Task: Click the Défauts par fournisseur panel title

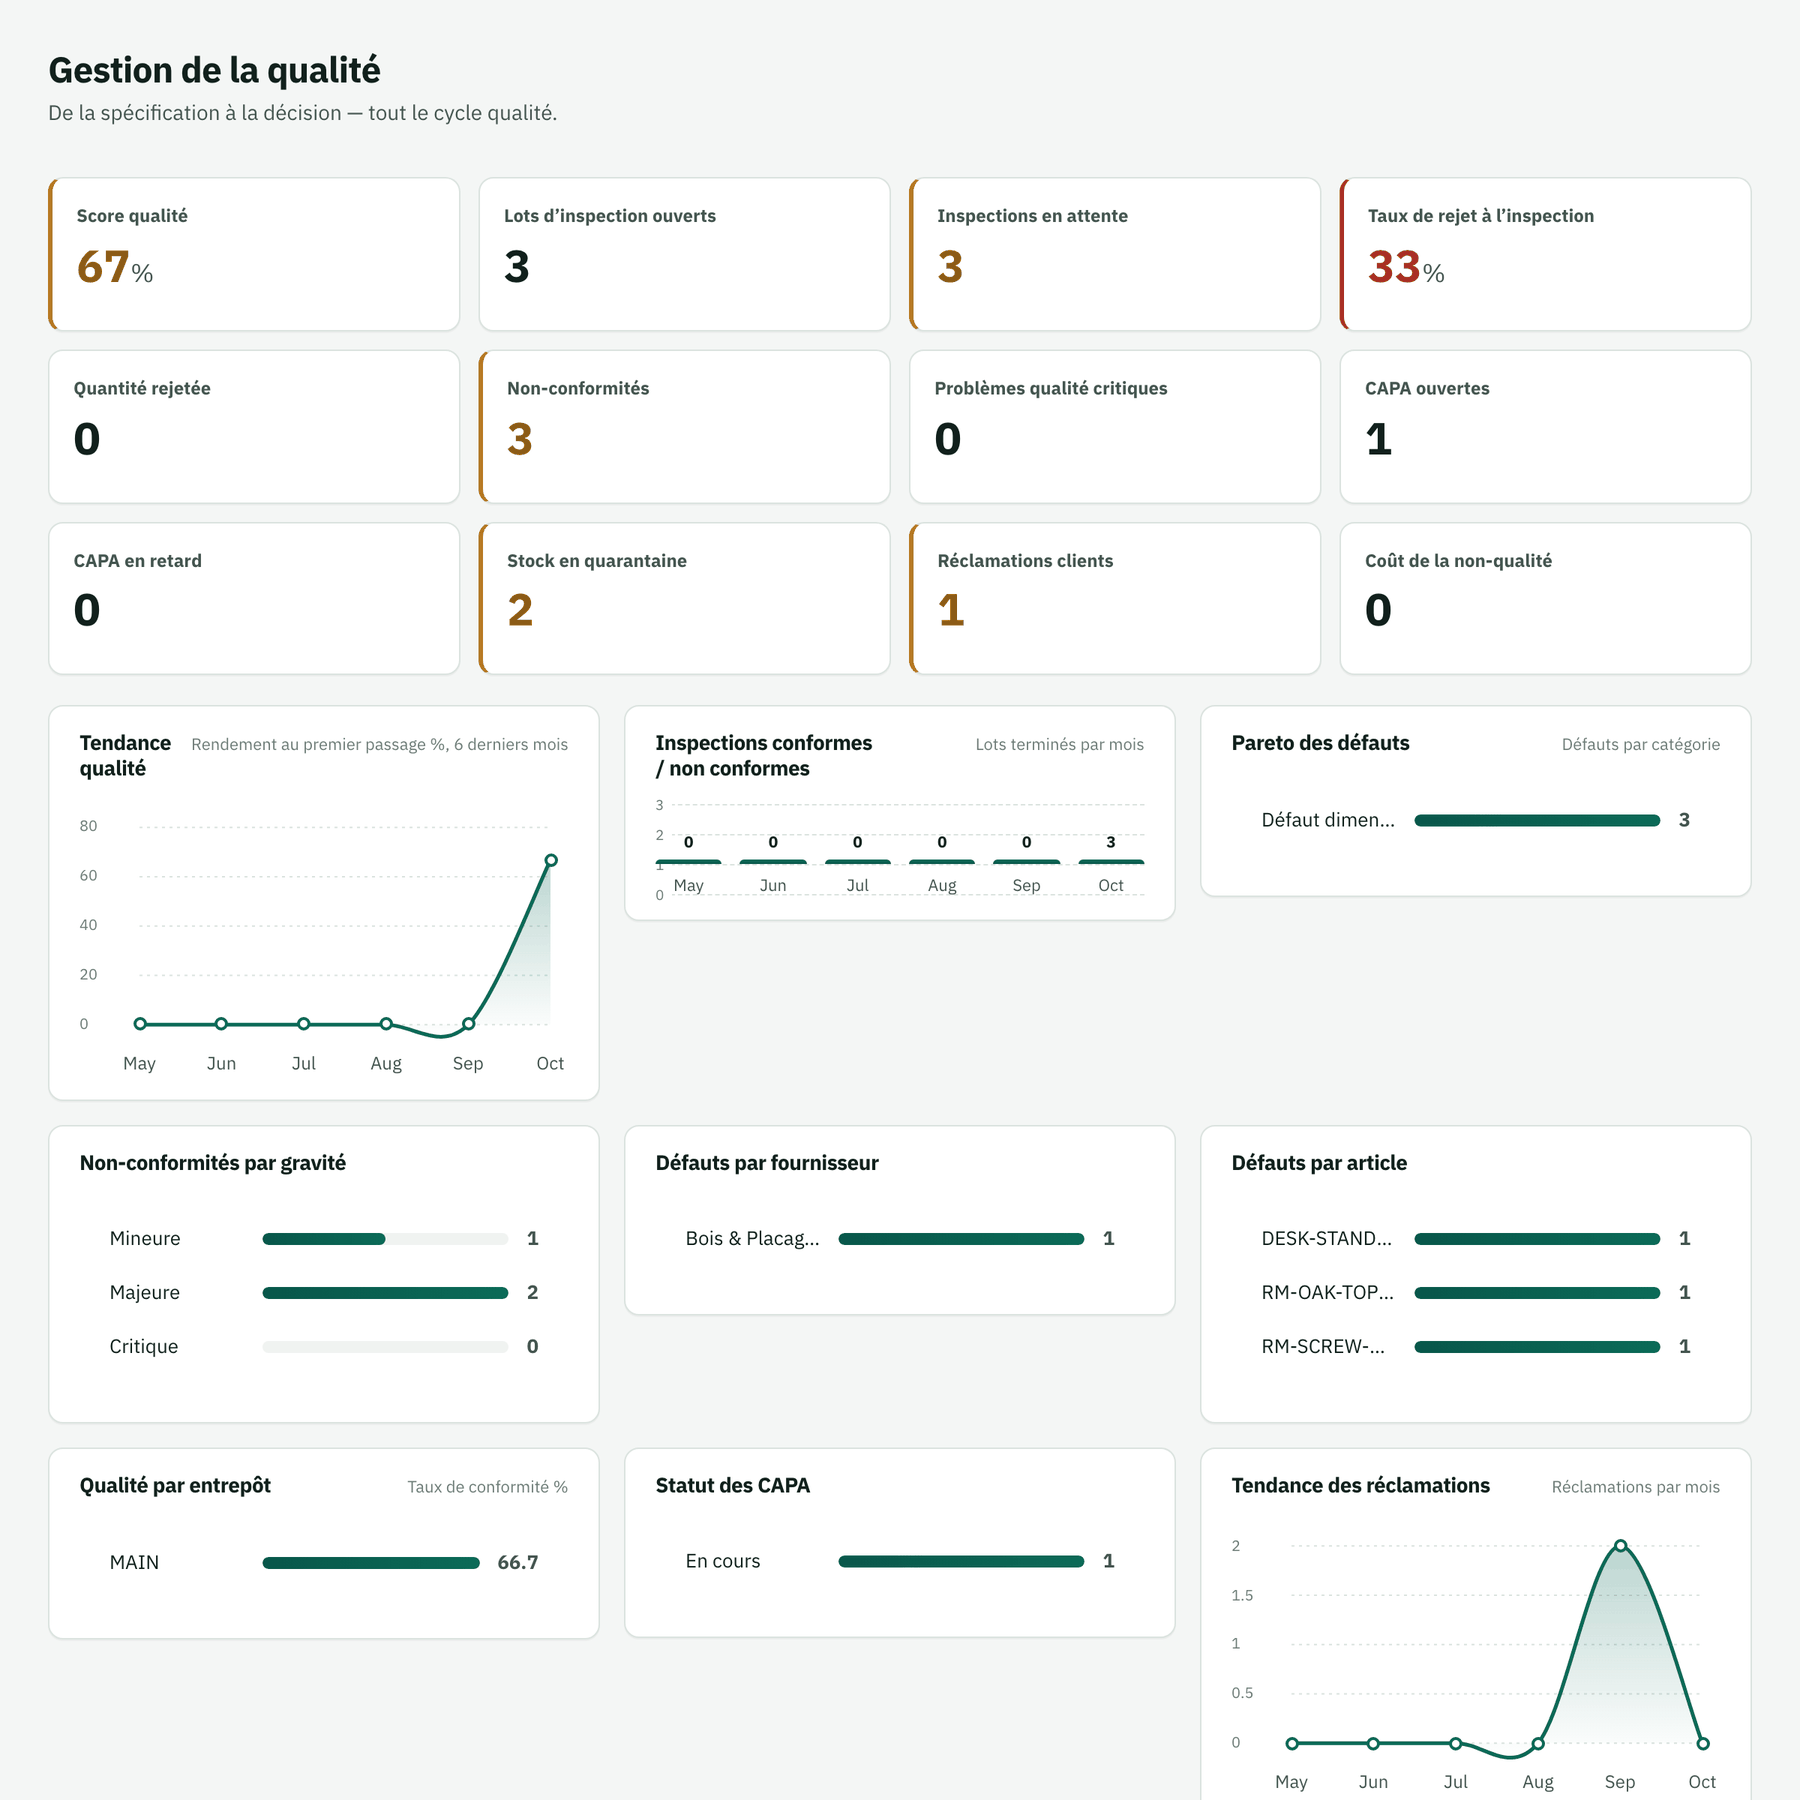Action: pyautogui.click(x=767, y=1163)
